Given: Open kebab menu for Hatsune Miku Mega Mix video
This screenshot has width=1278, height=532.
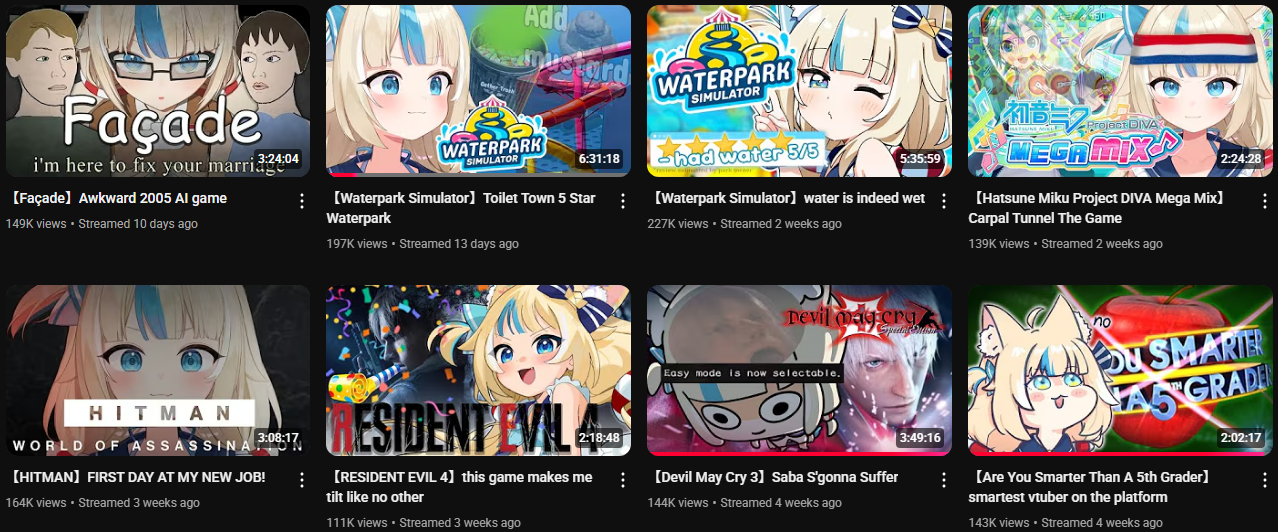Looking at the screenshot, I should (1263, 201).
